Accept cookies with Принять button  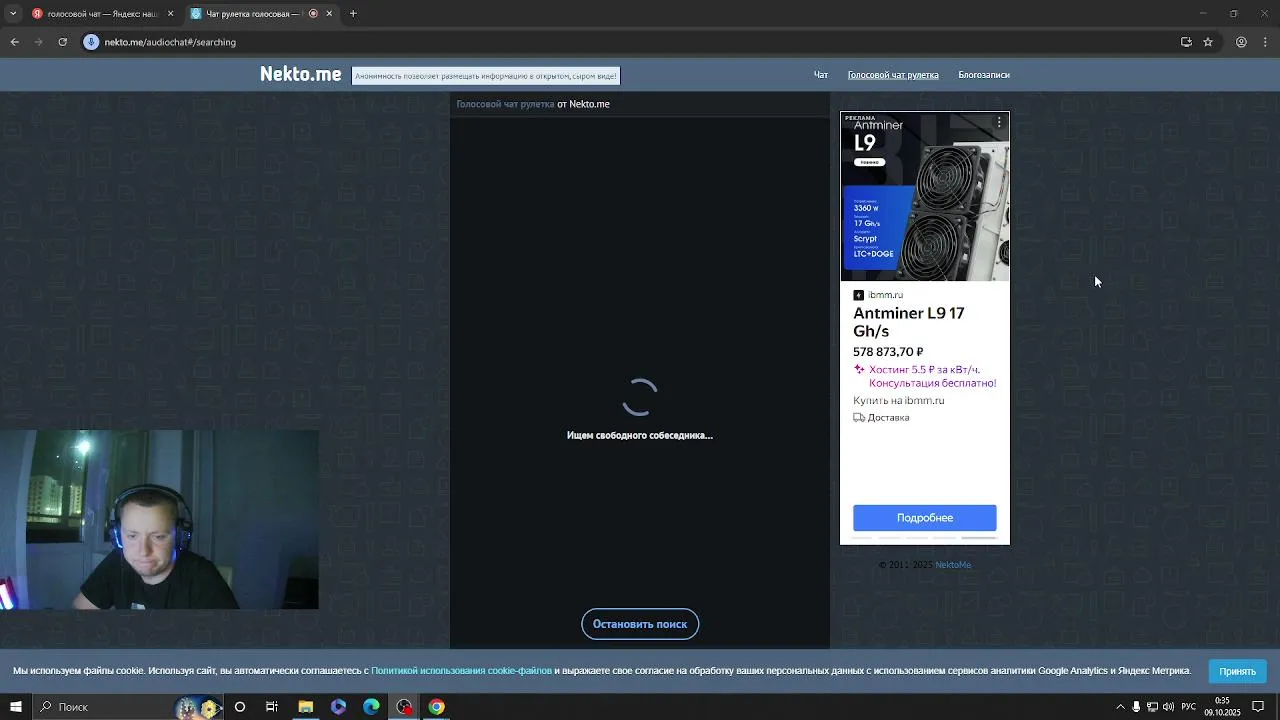(1237, 671)
